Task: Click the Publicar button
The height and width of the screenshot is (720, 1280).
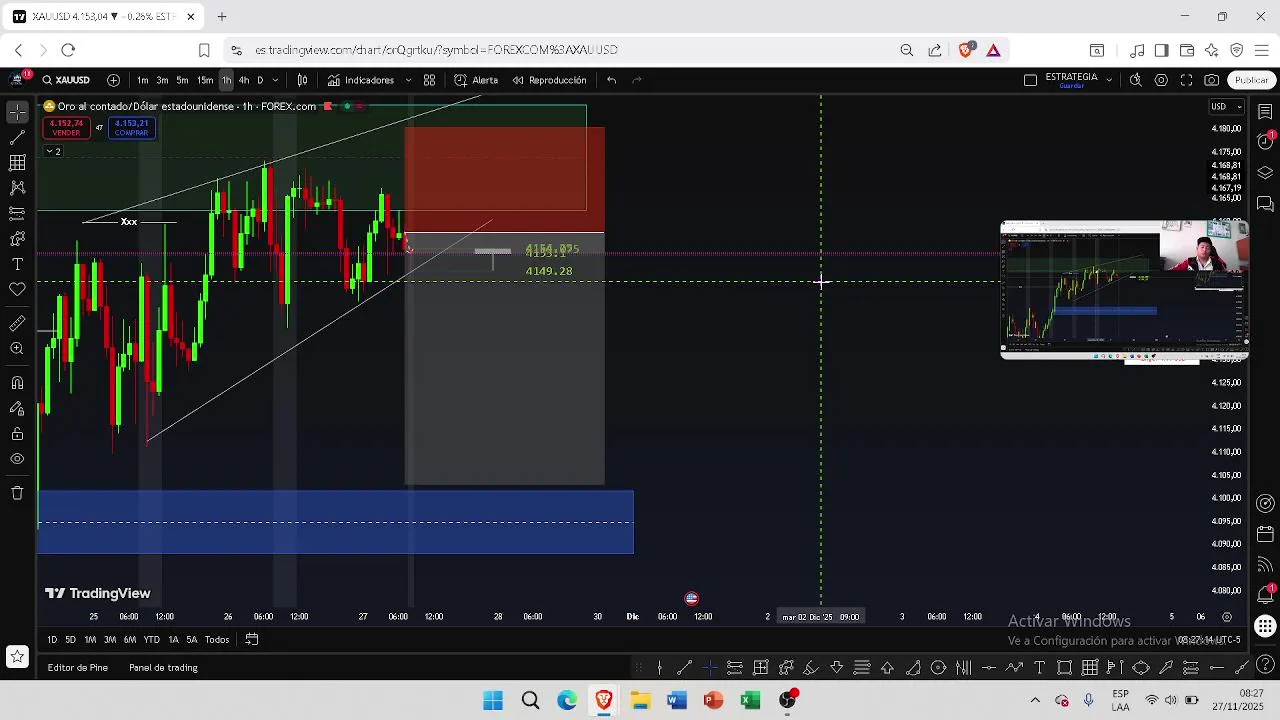Action: pyautogui.click(x=1251, y=80)
